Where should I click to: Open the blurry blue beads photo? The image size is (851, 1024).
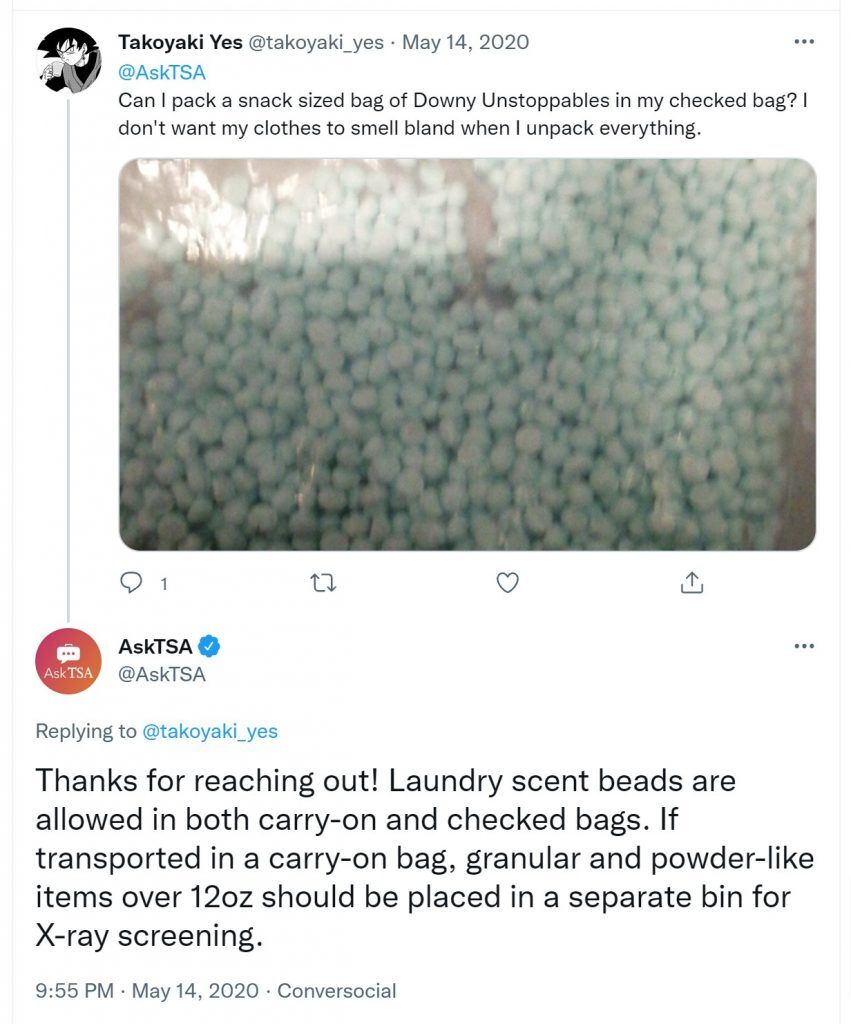(468, 355)
